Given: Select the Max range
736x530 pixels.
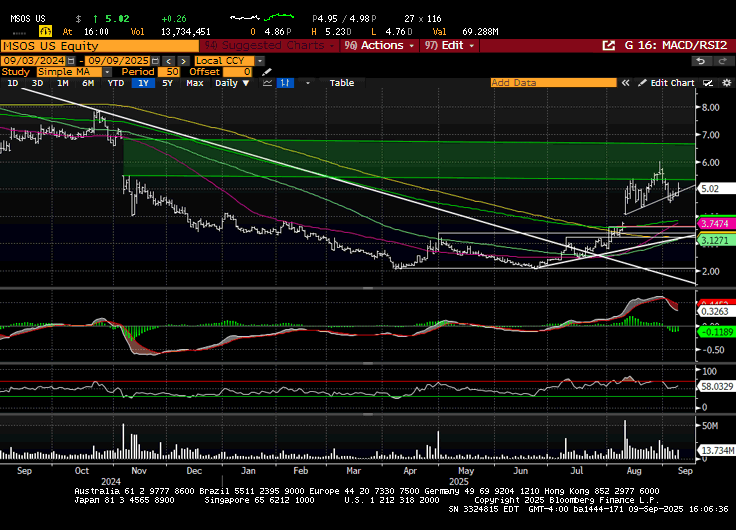Looking at the screenshot, I should 195,83.
